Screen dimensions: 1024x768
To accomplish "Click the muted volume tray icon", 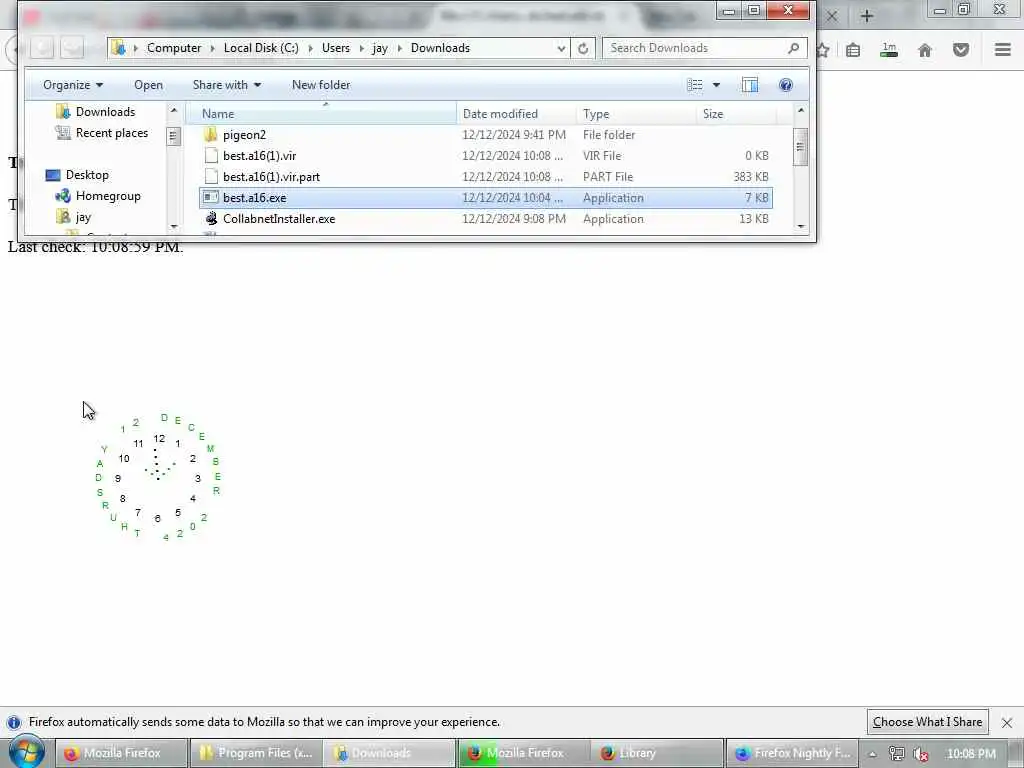I will click(921, 754).
